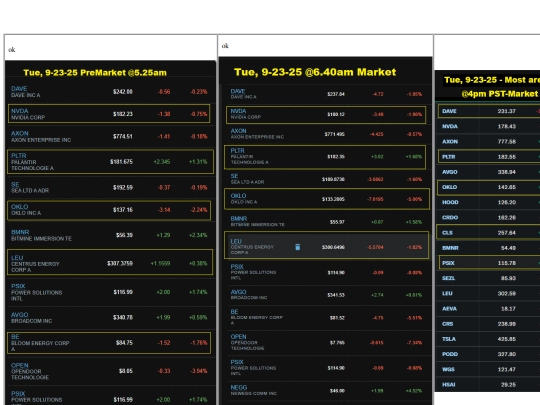
Task: Click PLTR ticker priced $181.675
Action: [19, 156]
